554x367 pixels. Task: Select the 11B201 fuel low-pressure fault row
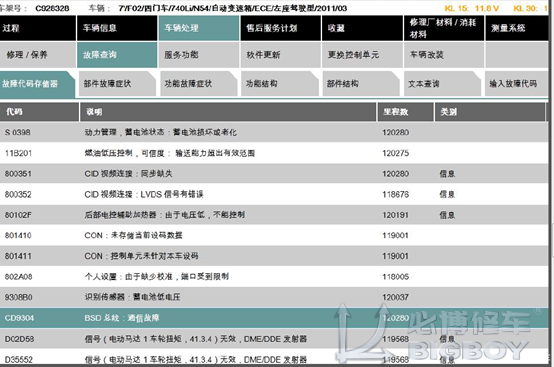[x=274, y=153]
